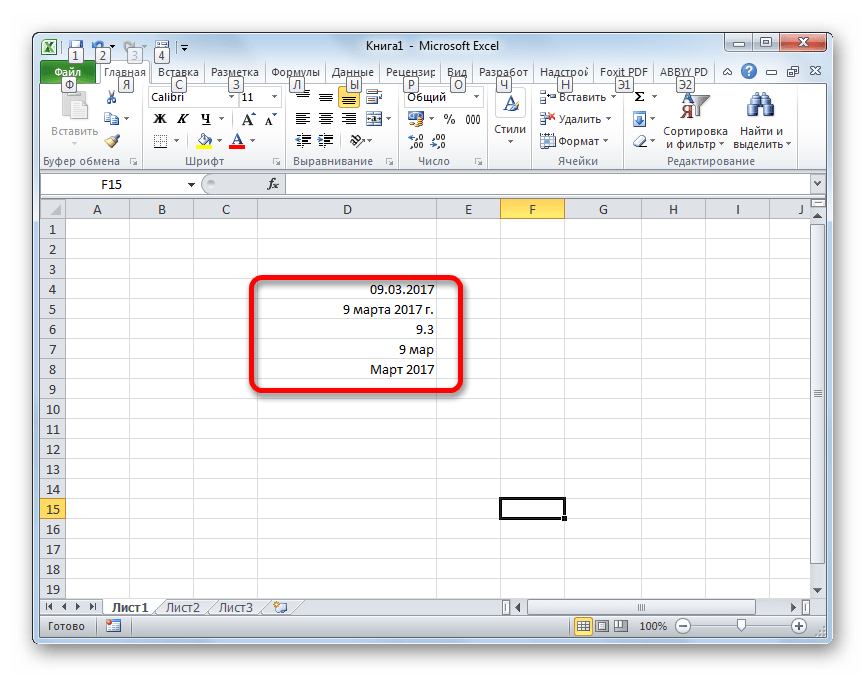866x677 pixels.
Task: Open the font color dropdown arrow
Action: (x=252, y=141)
